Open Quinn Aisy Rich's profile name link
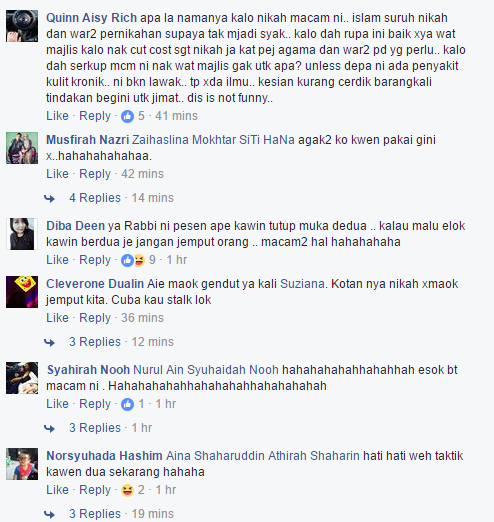494x522 pixels. 91,18
